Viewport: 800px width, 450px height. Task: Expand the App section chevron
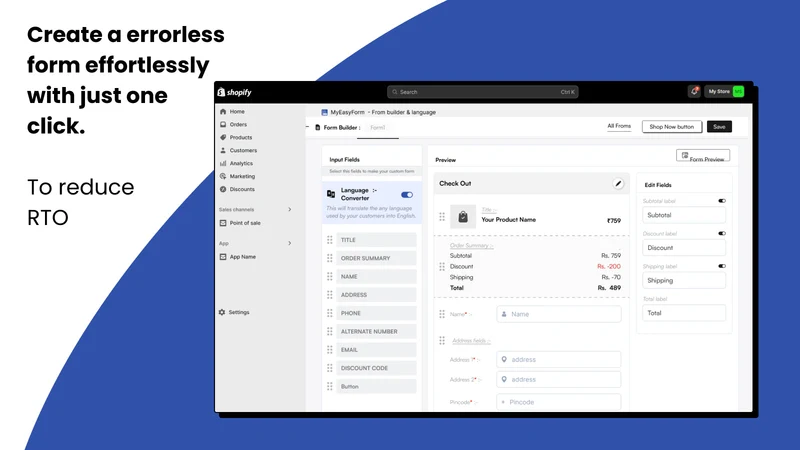(289, 243)
